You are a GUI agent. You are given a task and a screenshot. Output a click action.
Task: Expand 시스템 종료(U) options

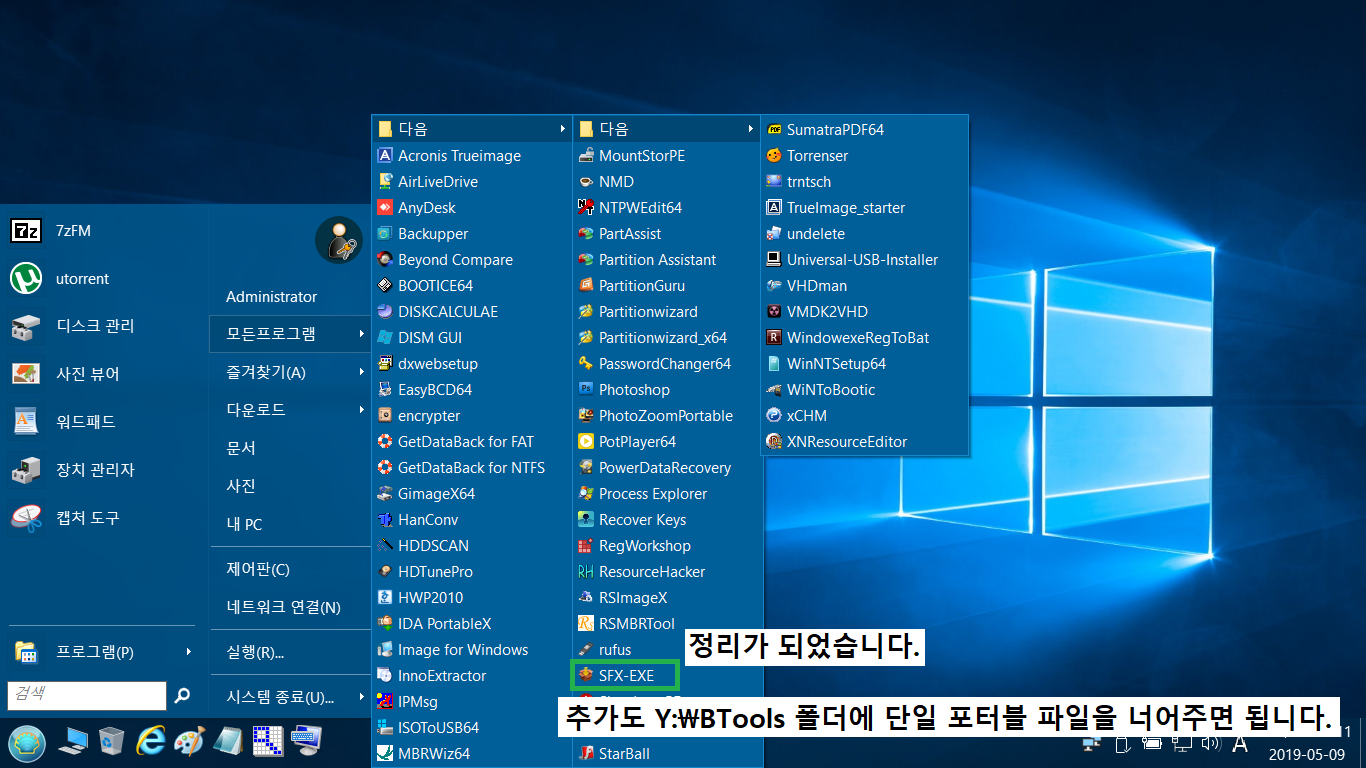290,697
